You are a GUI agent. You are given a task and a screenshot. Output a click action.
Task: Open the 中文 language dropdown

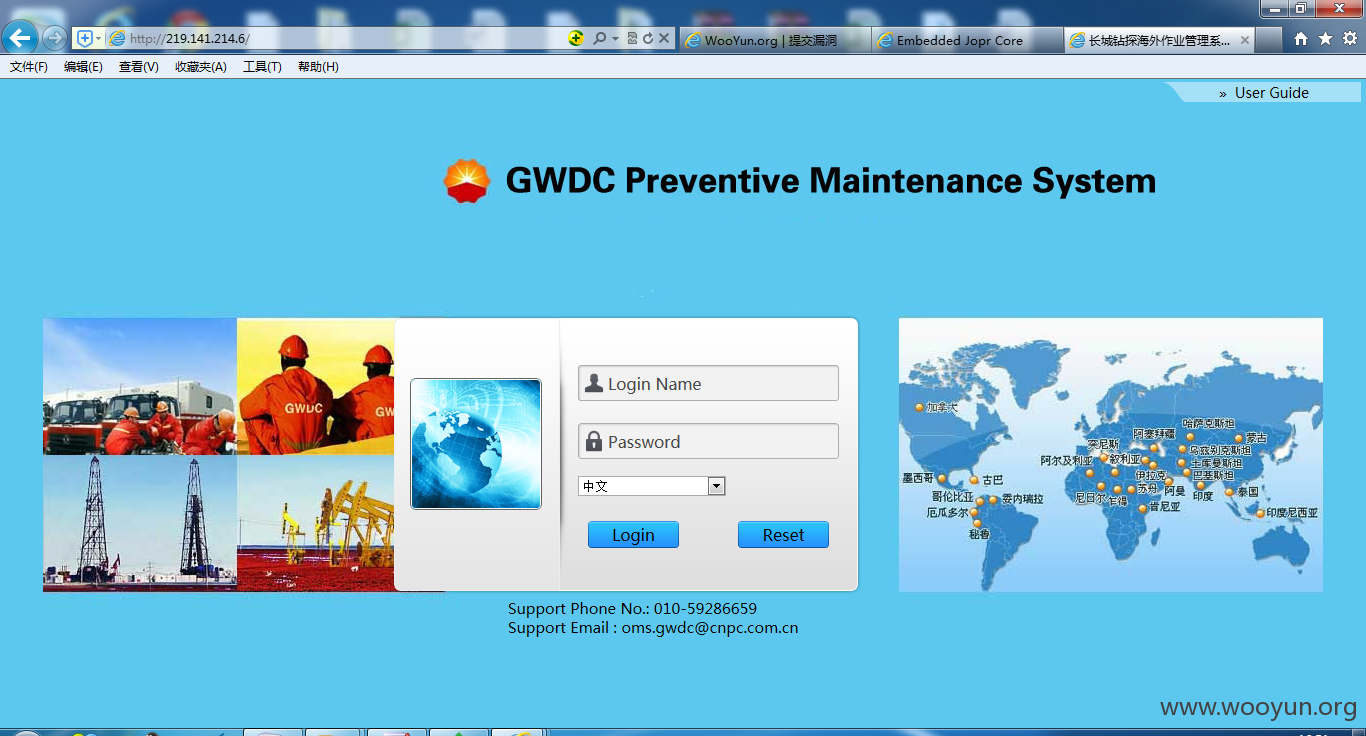651,486
